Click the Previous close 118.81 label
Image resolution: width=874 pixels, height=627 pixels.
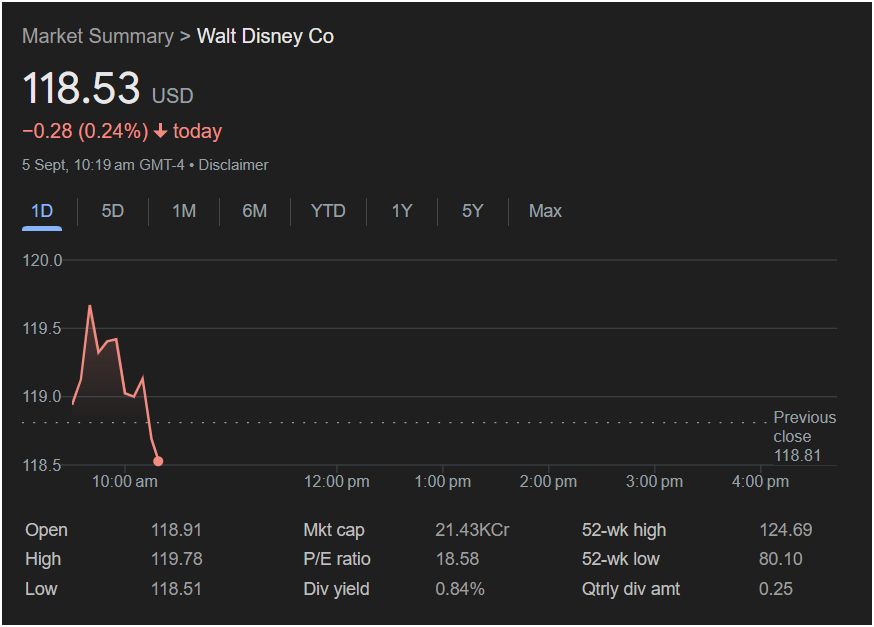(x=804, y=436)
